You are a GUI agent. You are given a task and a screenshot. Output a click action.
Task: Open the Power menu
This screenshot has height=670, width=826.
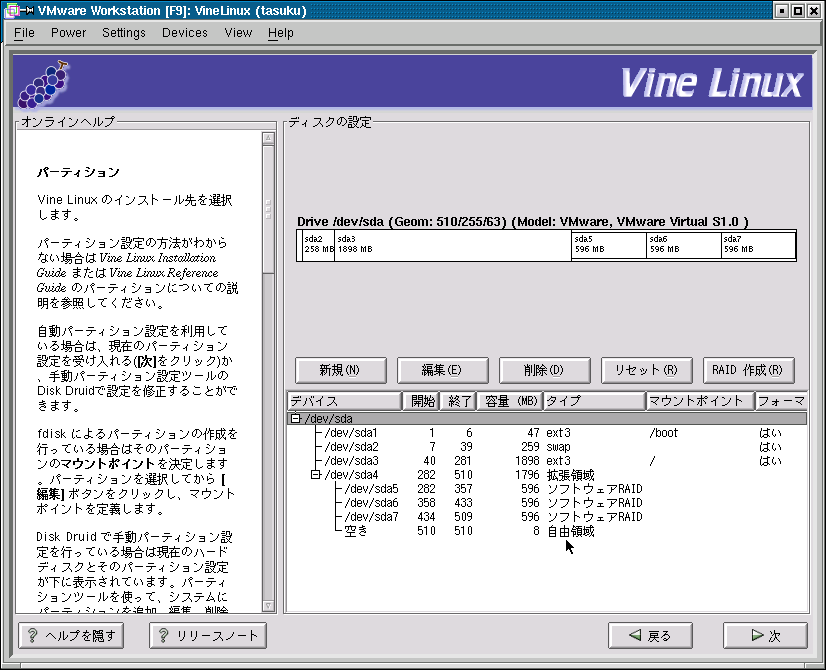[x=68, y=32]
